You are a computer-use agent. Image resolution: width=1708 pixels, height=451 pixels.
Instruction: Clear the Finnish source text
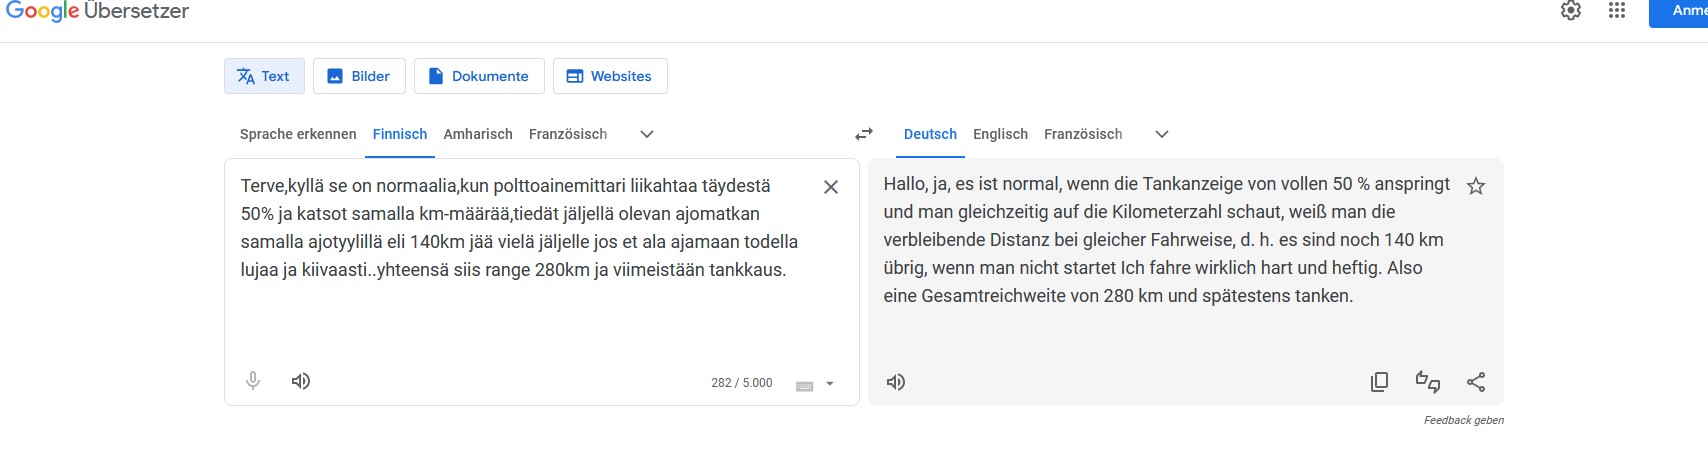(830, 187)
